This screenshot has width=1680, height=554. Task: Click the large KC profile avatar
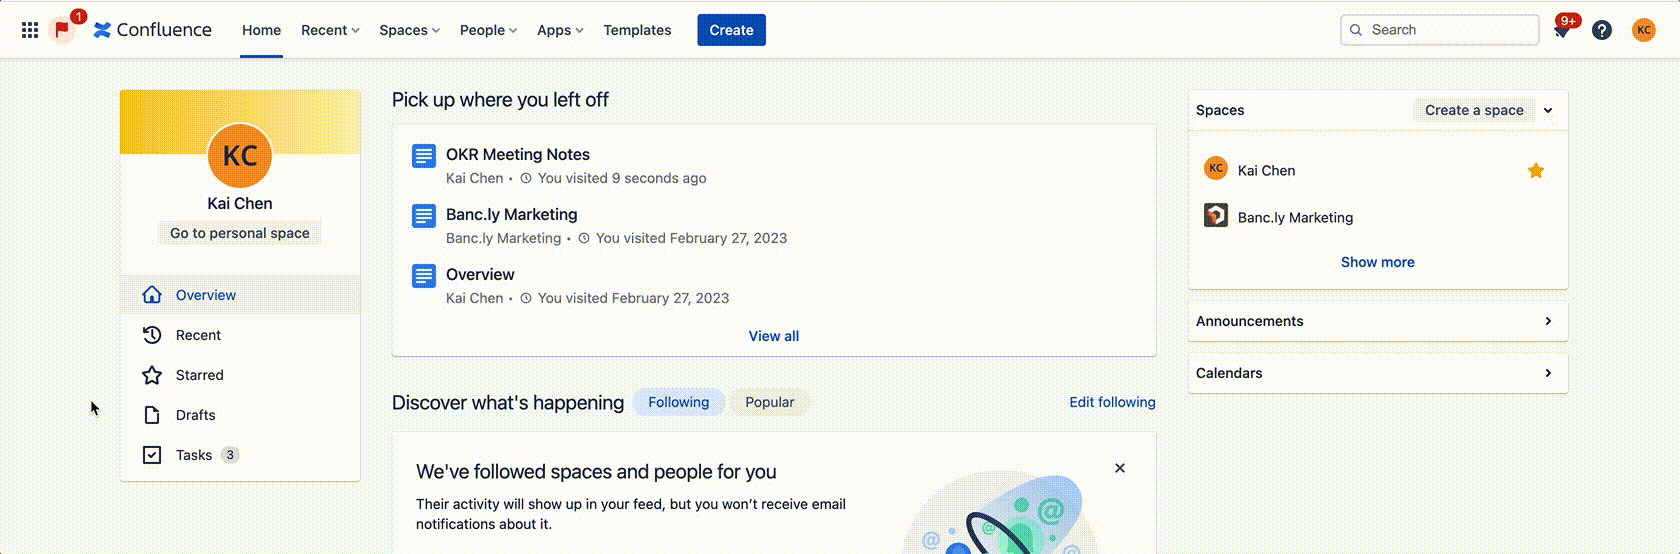(240, 156)
